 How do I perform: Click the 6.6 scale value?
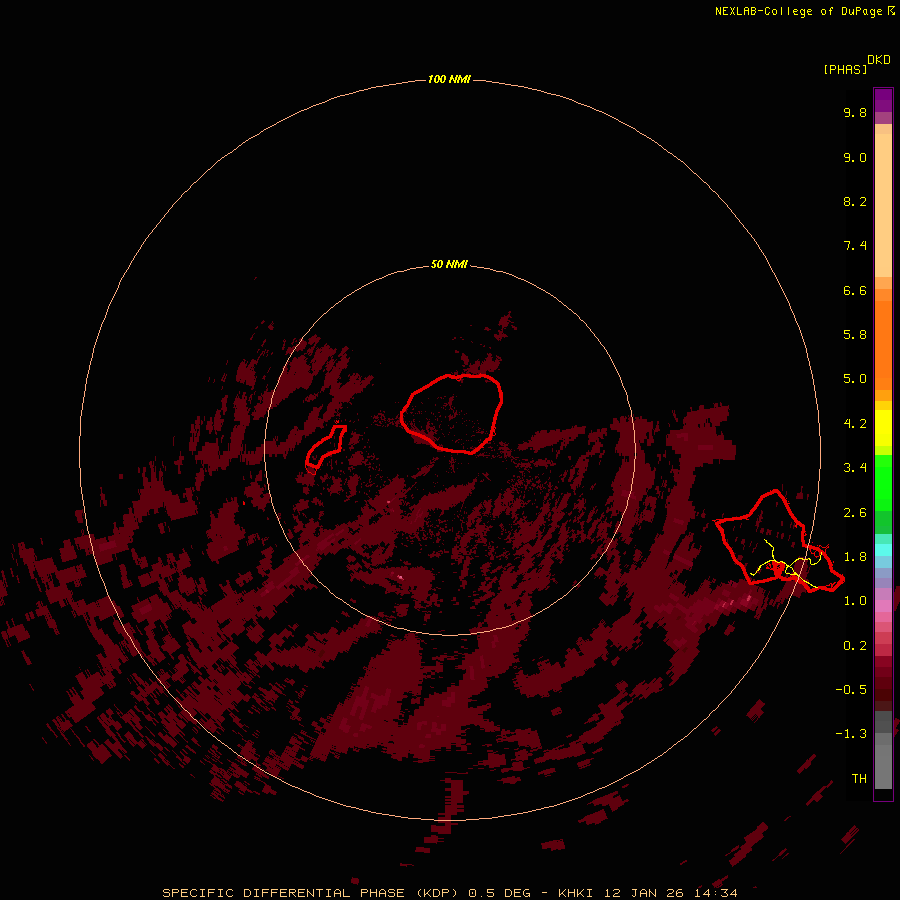click(x=855, y=290)
